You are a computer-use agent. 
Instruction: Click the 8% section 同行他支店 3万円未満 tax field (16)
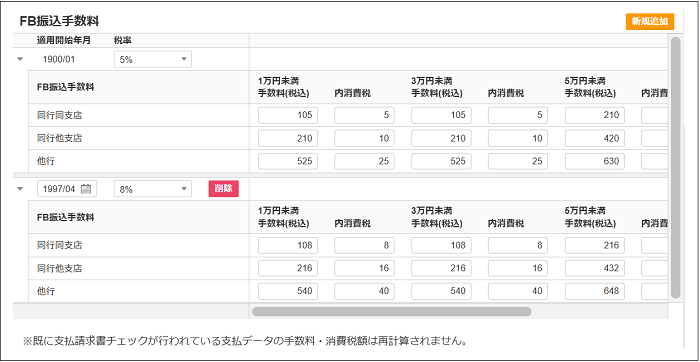518,268
